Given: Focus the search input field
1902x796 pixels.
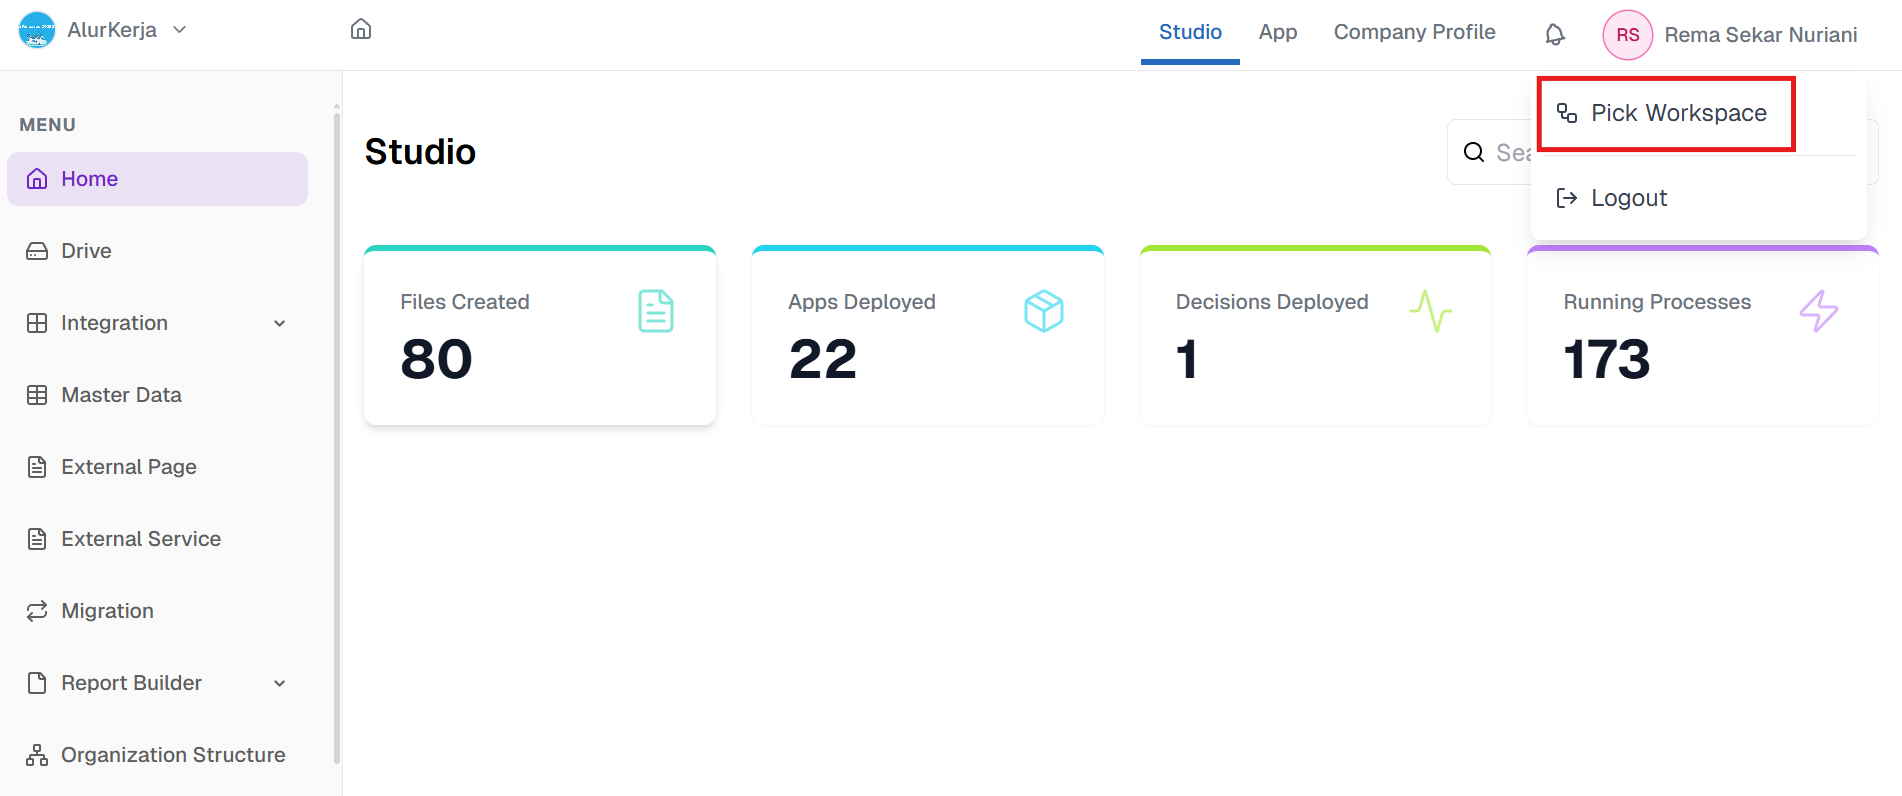Looking at the screenshot, I should [1662, 152].
